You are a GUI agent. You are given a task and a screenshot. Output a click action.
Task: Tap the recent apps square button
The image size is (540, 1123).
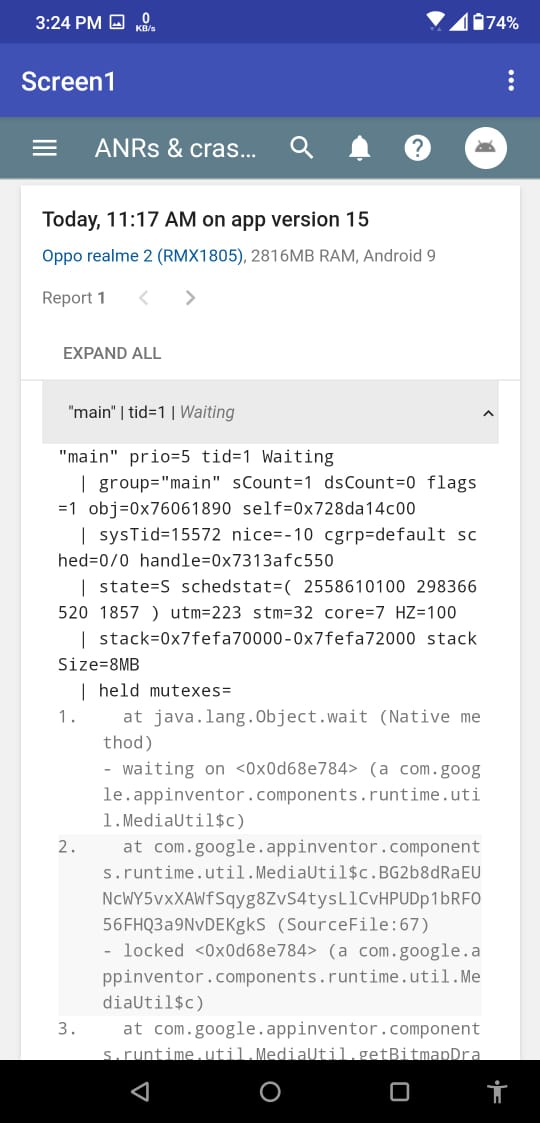(399, 1091)
